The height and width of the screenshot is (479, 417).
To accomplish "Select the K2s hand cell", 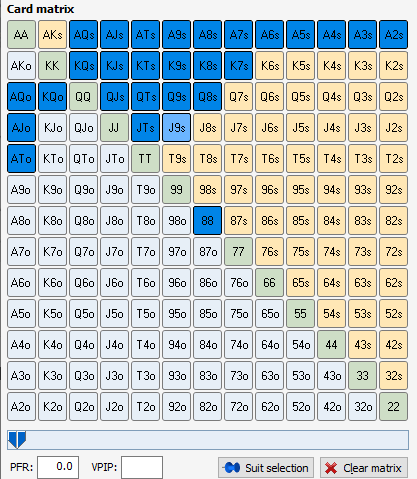I will pyautogui.click(x=393, y=66).
